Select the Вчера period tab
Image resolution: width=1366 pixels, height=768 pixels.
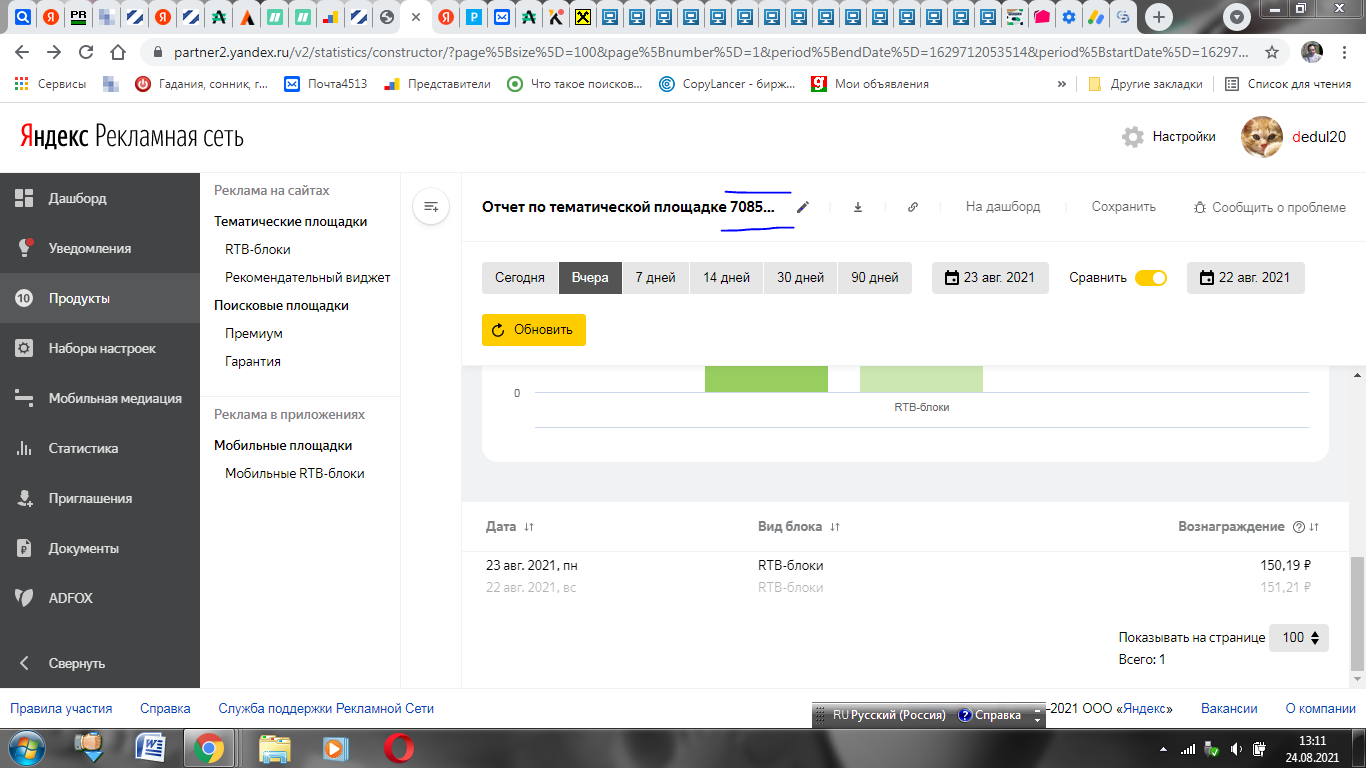click(590, 278)
